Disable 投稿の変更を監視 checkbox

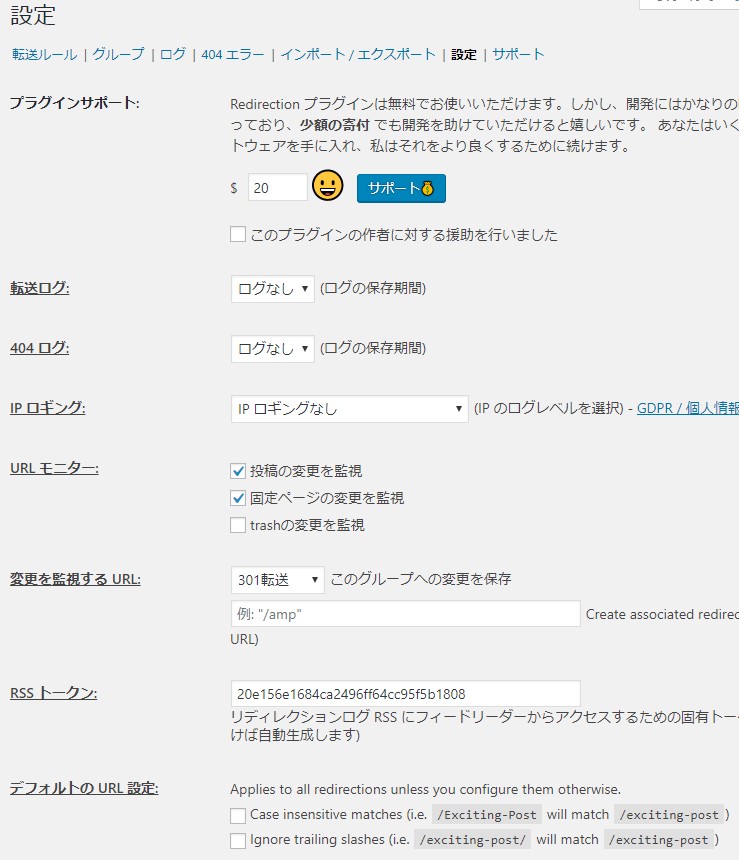pos(238,471)
